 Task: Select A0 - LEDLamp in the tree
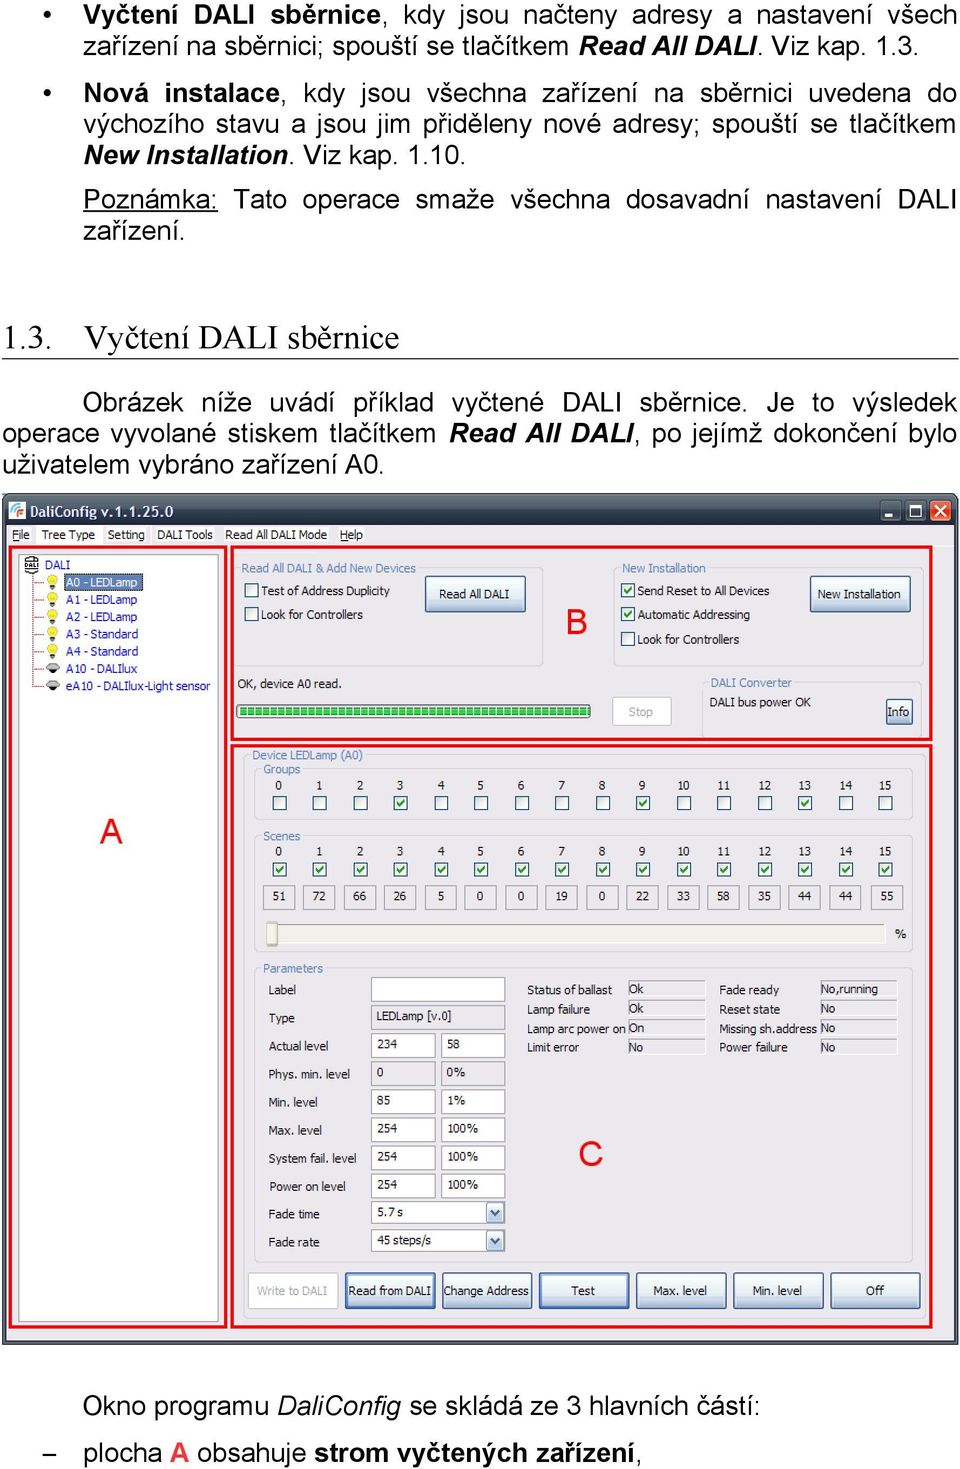102,582
